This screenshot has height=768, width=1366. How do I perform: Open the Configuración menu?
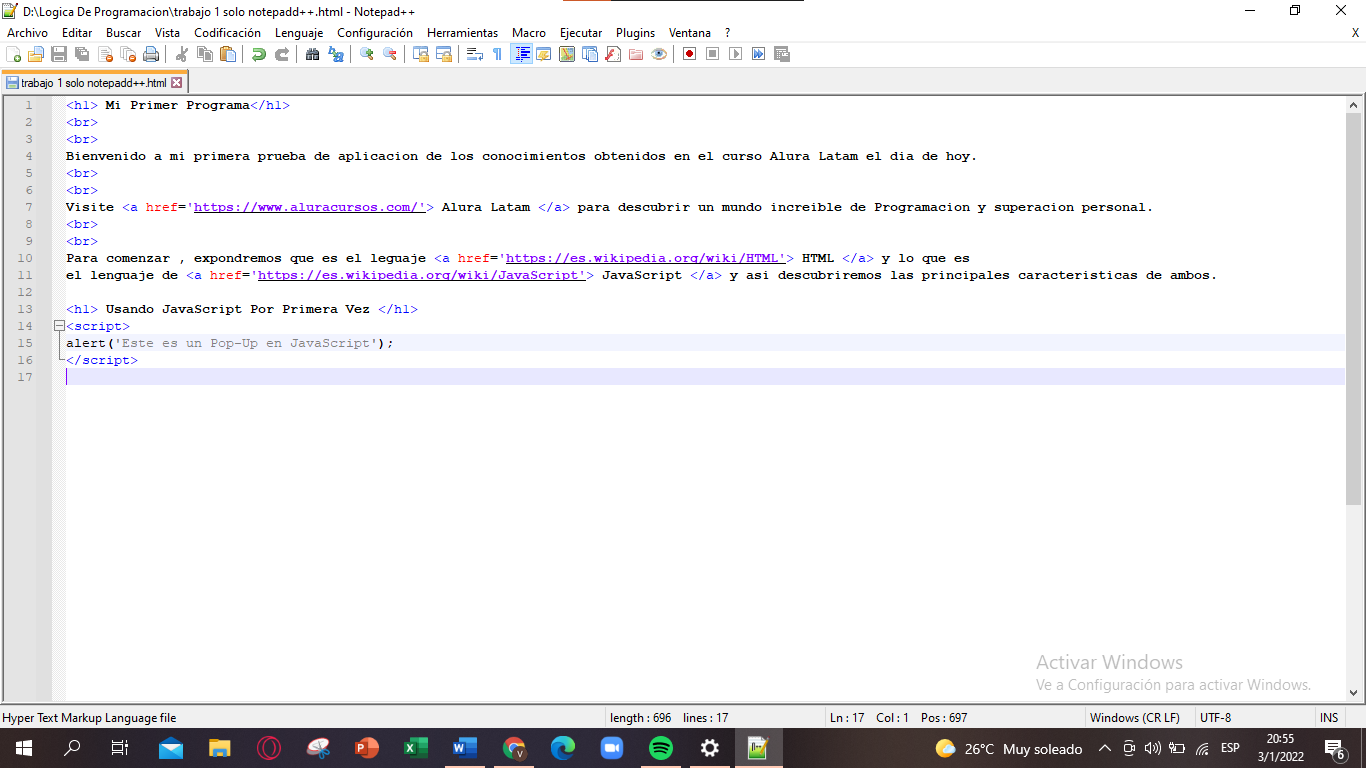375,33
